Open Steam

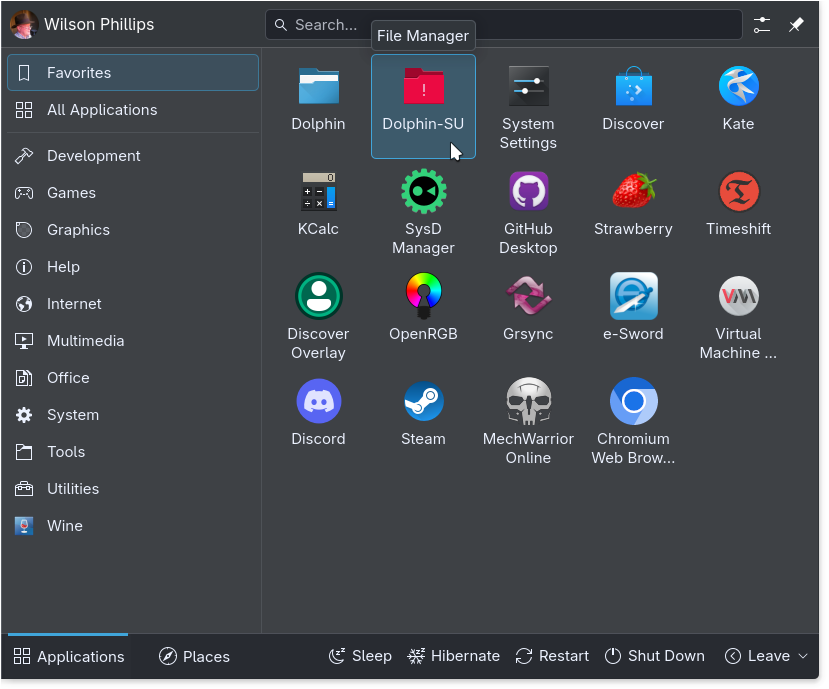point(423,422)
